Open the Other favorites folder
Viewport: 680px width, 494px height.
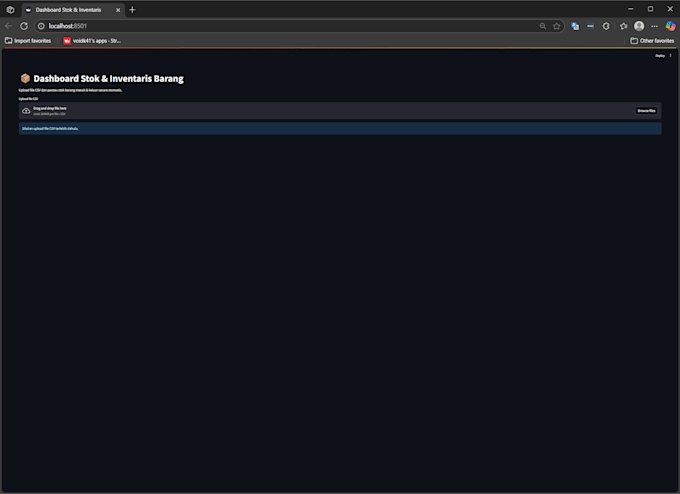(652, 41)
